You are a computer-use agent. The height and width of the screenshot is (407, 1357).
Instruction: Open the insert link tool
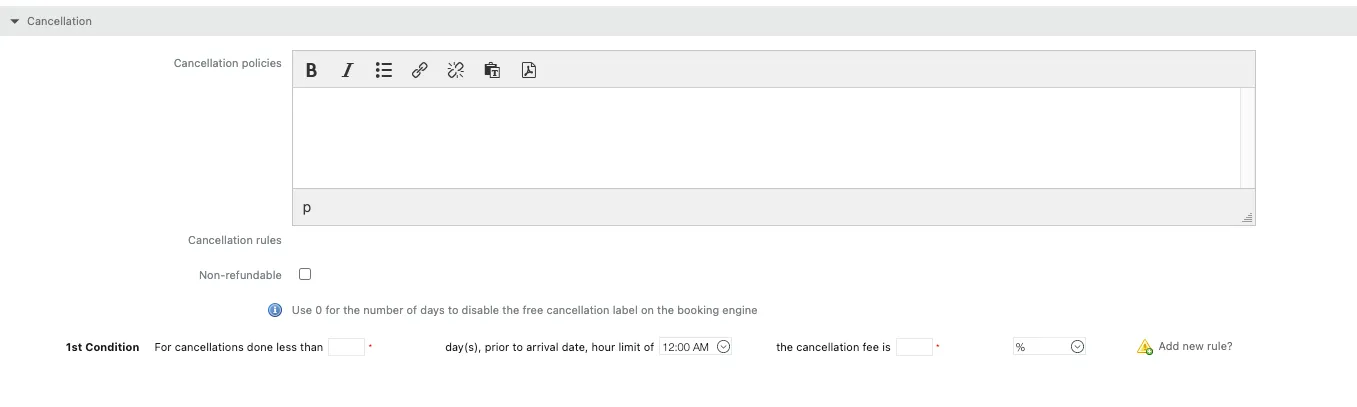click(x=420, y=70)
